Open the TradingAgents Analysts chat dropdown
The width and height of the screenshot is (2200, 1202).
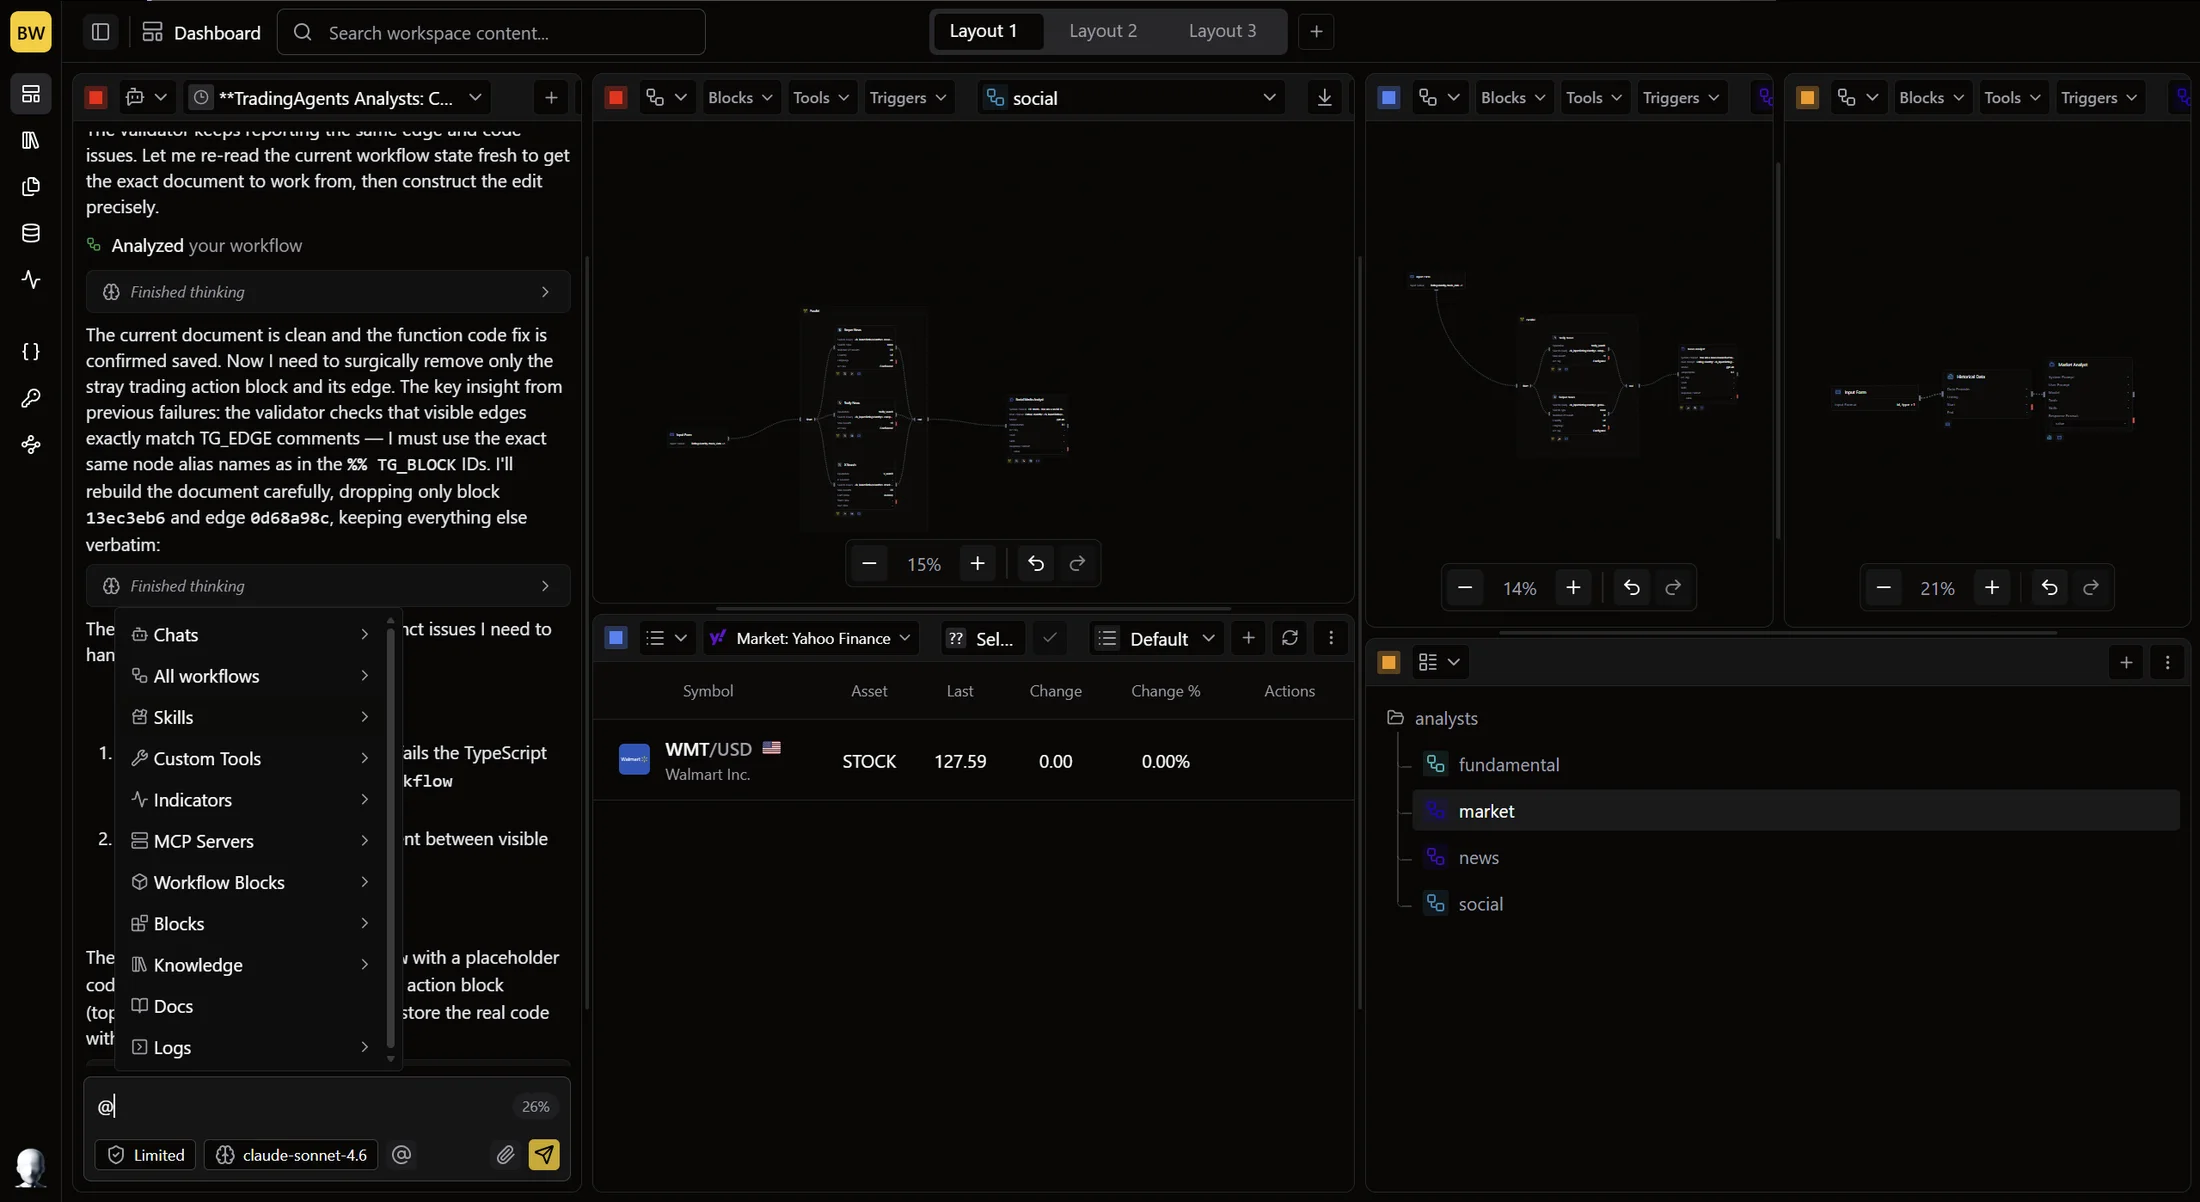coord(338,97)
